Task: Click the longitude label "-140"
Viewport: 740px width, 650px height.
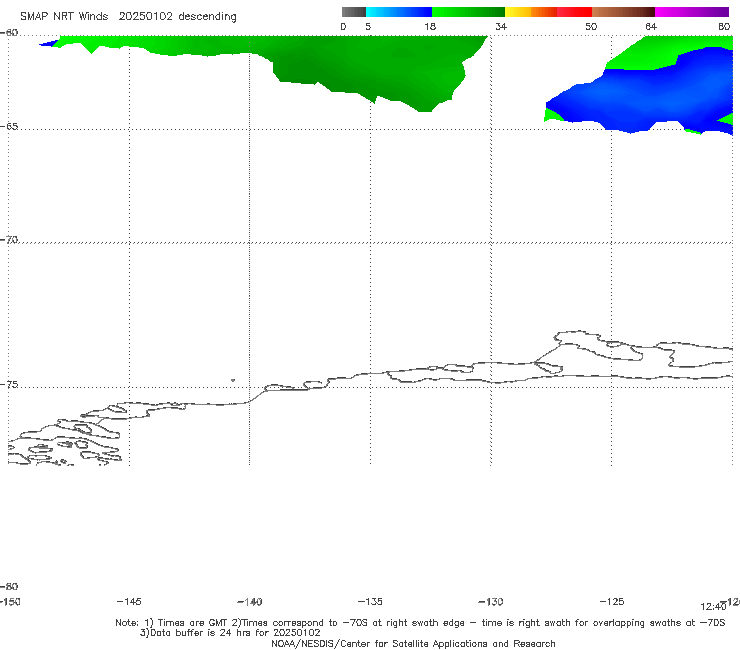Action: 250,602
